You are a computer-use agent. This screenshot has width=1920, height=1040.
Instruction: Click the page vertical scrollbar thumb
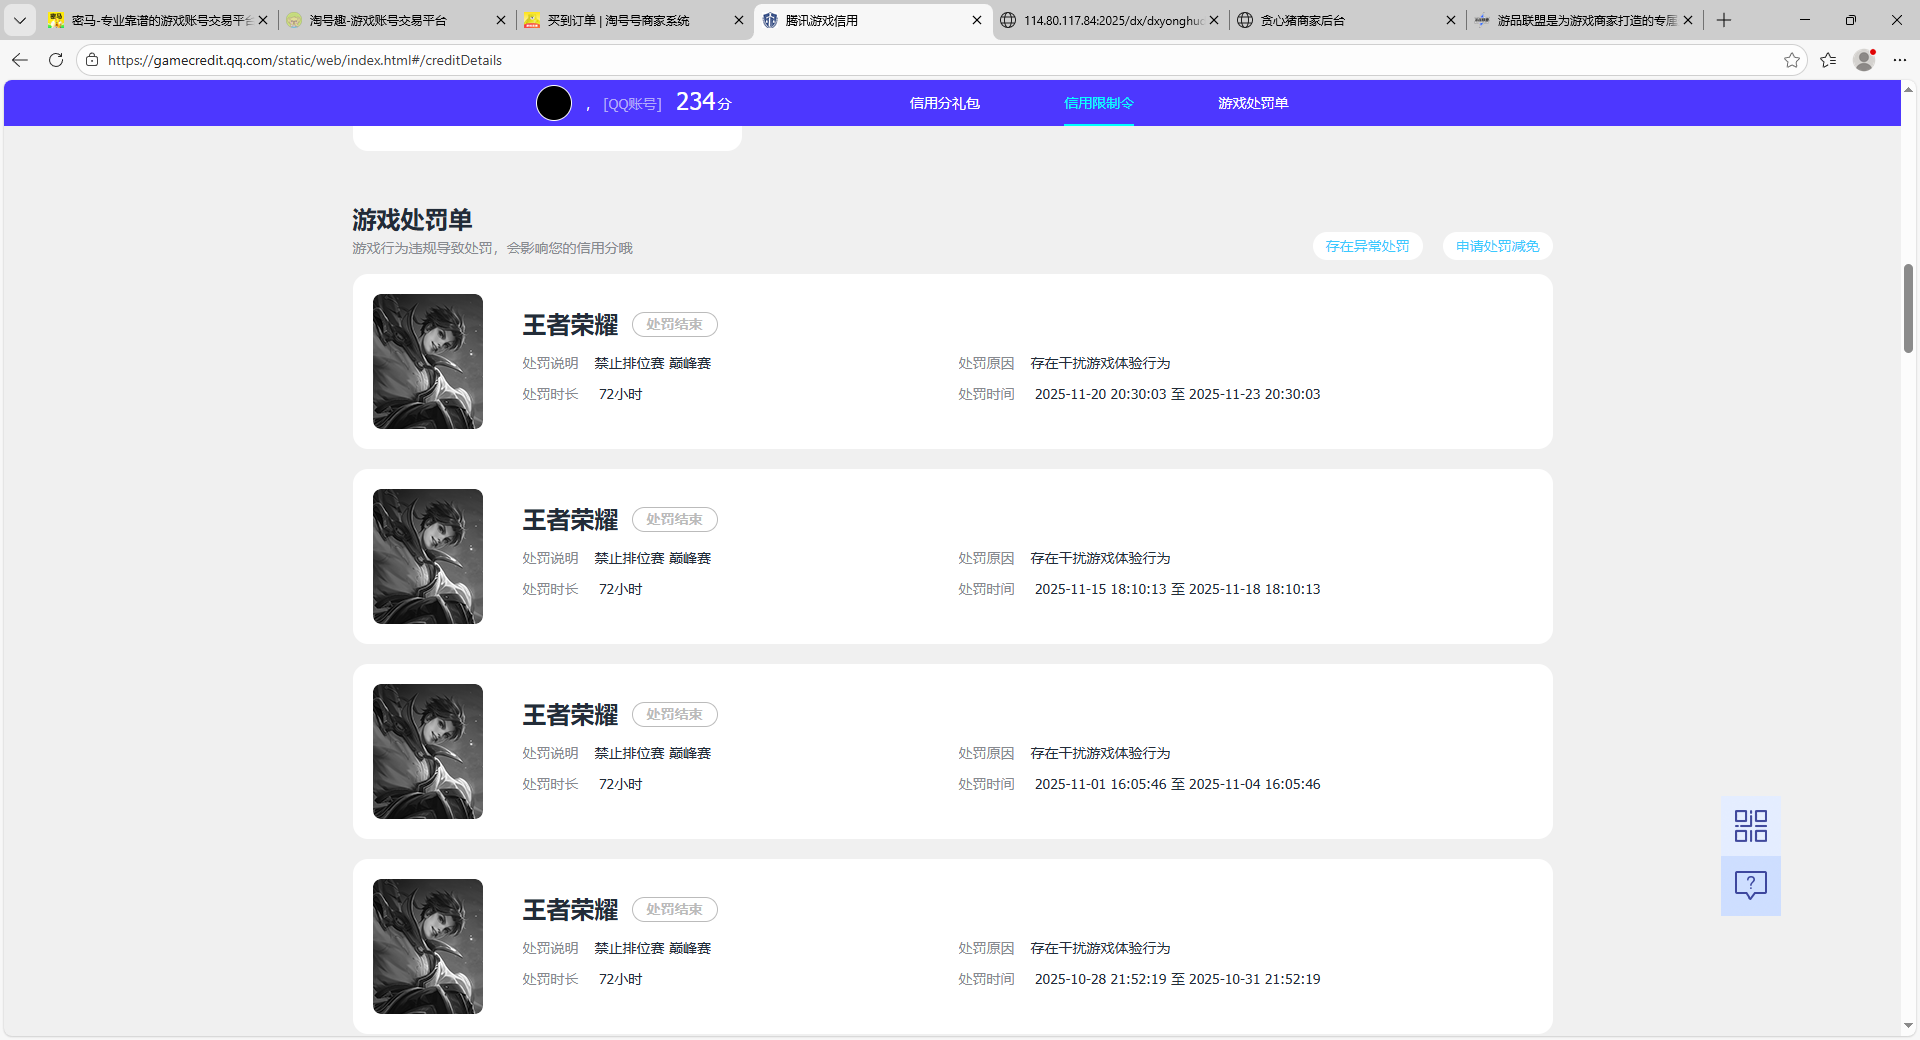[1908, 308]
